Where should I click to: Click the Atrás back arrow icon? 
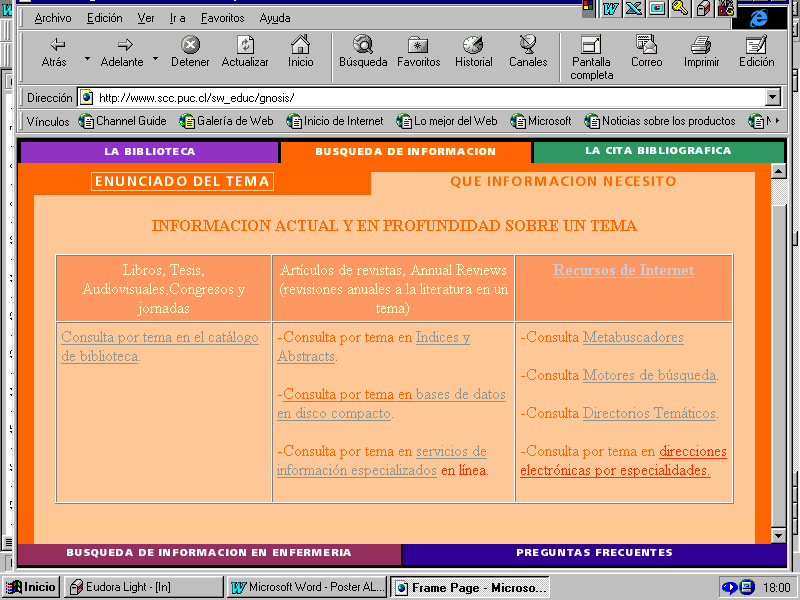[x=56, y=45]
